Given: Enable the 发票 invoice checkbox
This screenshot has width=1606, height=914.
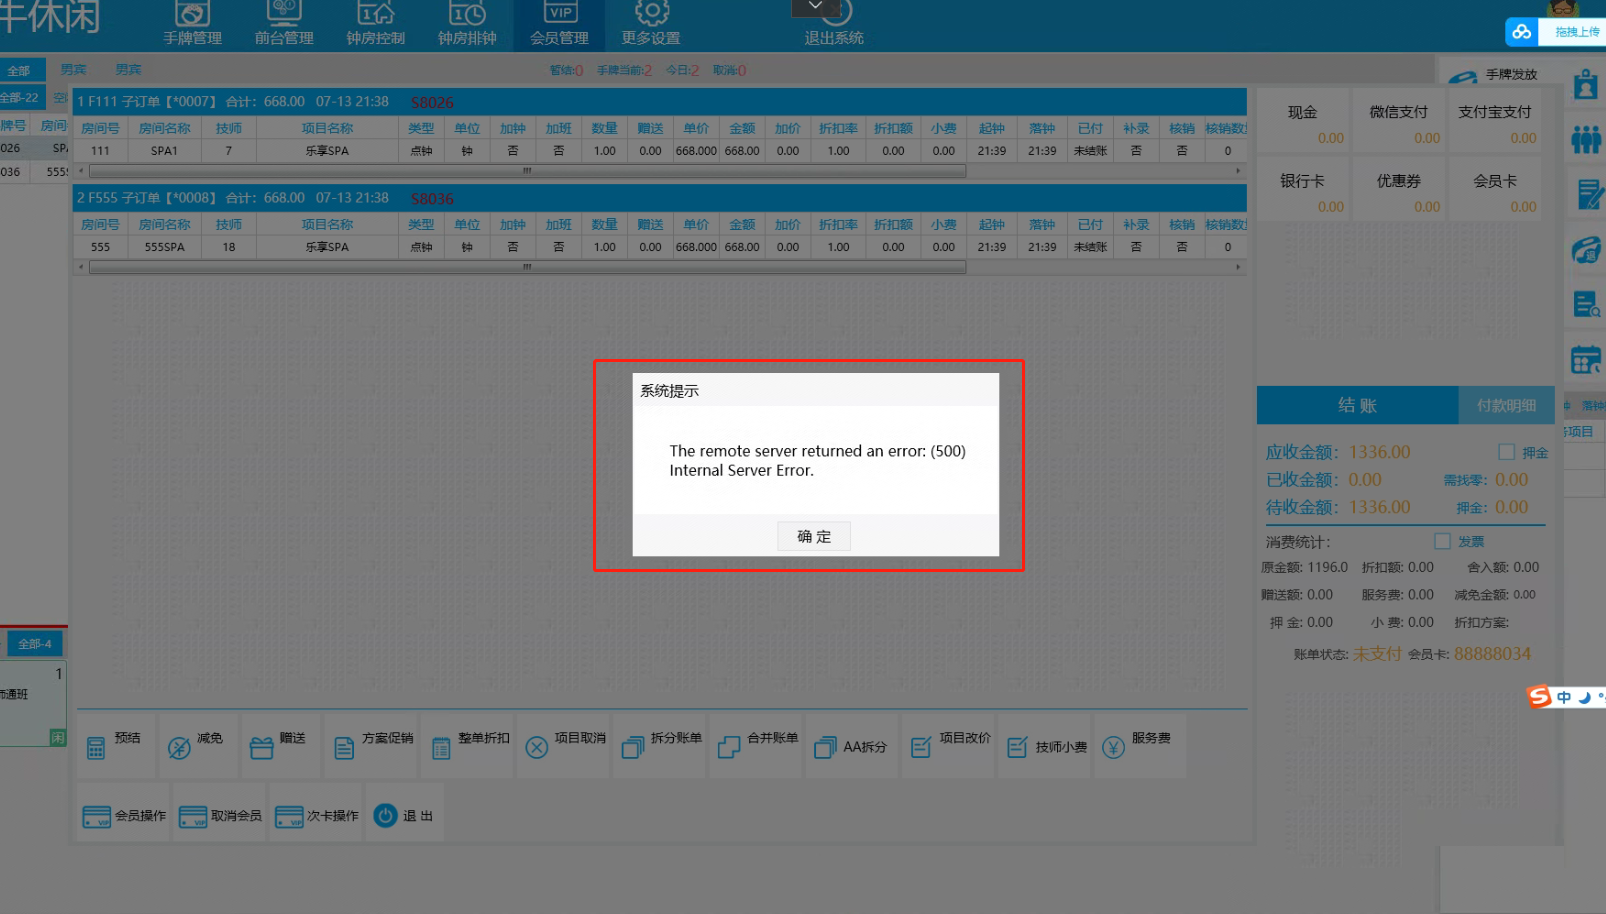Looking at the screenshot, I should pyautogui.click(x=1442, y=541).
